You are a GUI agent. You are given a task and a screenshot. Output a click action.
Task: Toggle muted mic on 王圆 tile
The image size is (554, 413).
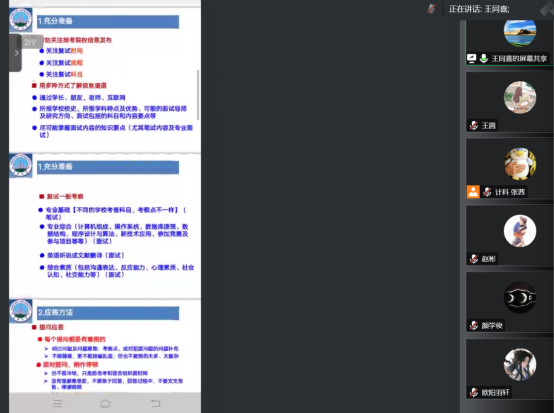pyautogui.click(x=474, y=125)
